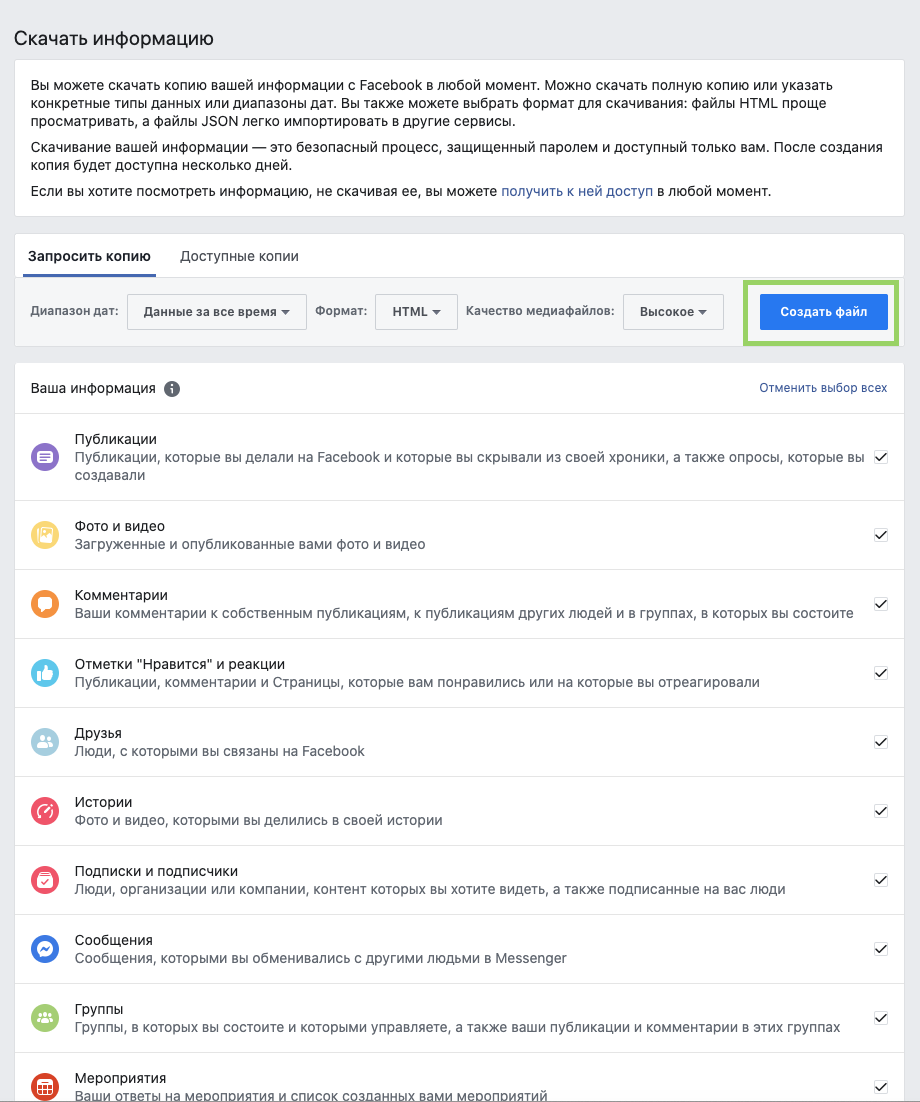
Task: Uncheck the Сообщения checkbox
Action: [x=881, y=949]
